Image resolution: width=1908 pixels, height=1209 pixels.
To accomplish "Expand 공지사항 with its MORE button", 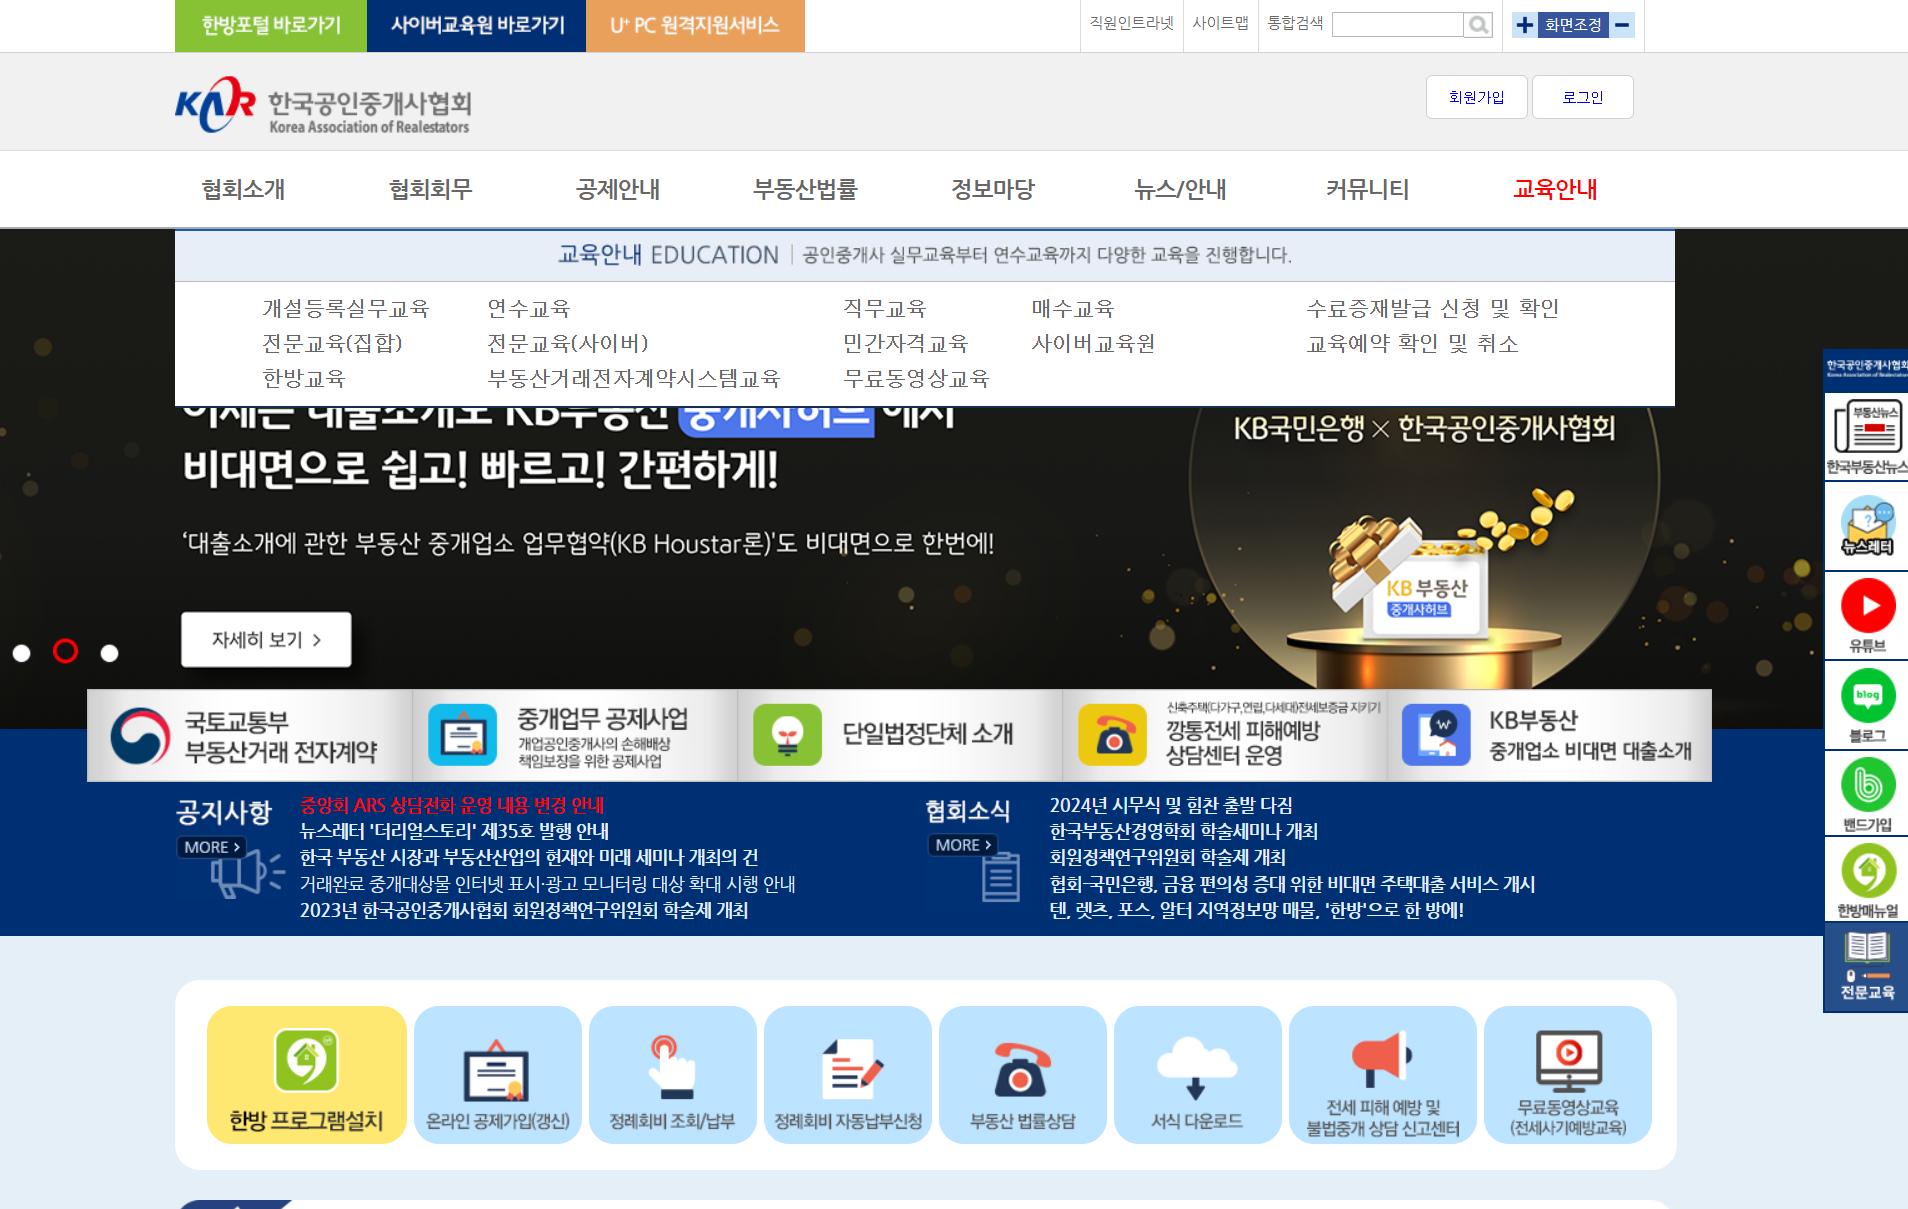I will coord(211,847).
